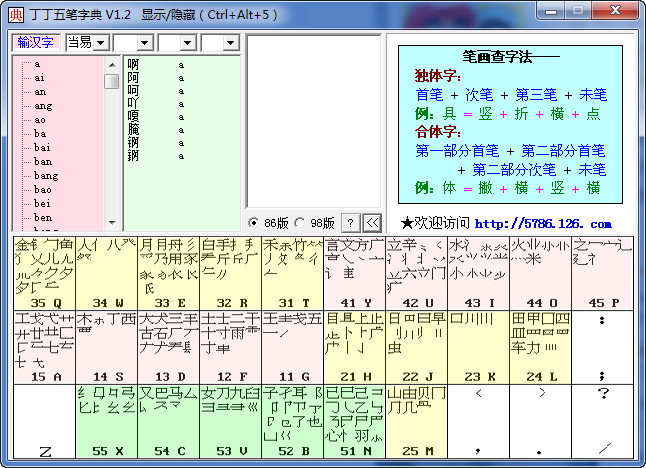This screenshot has height=468, width=646.
Task: Click the 34 W radical key cell
Action: (106, 272)
